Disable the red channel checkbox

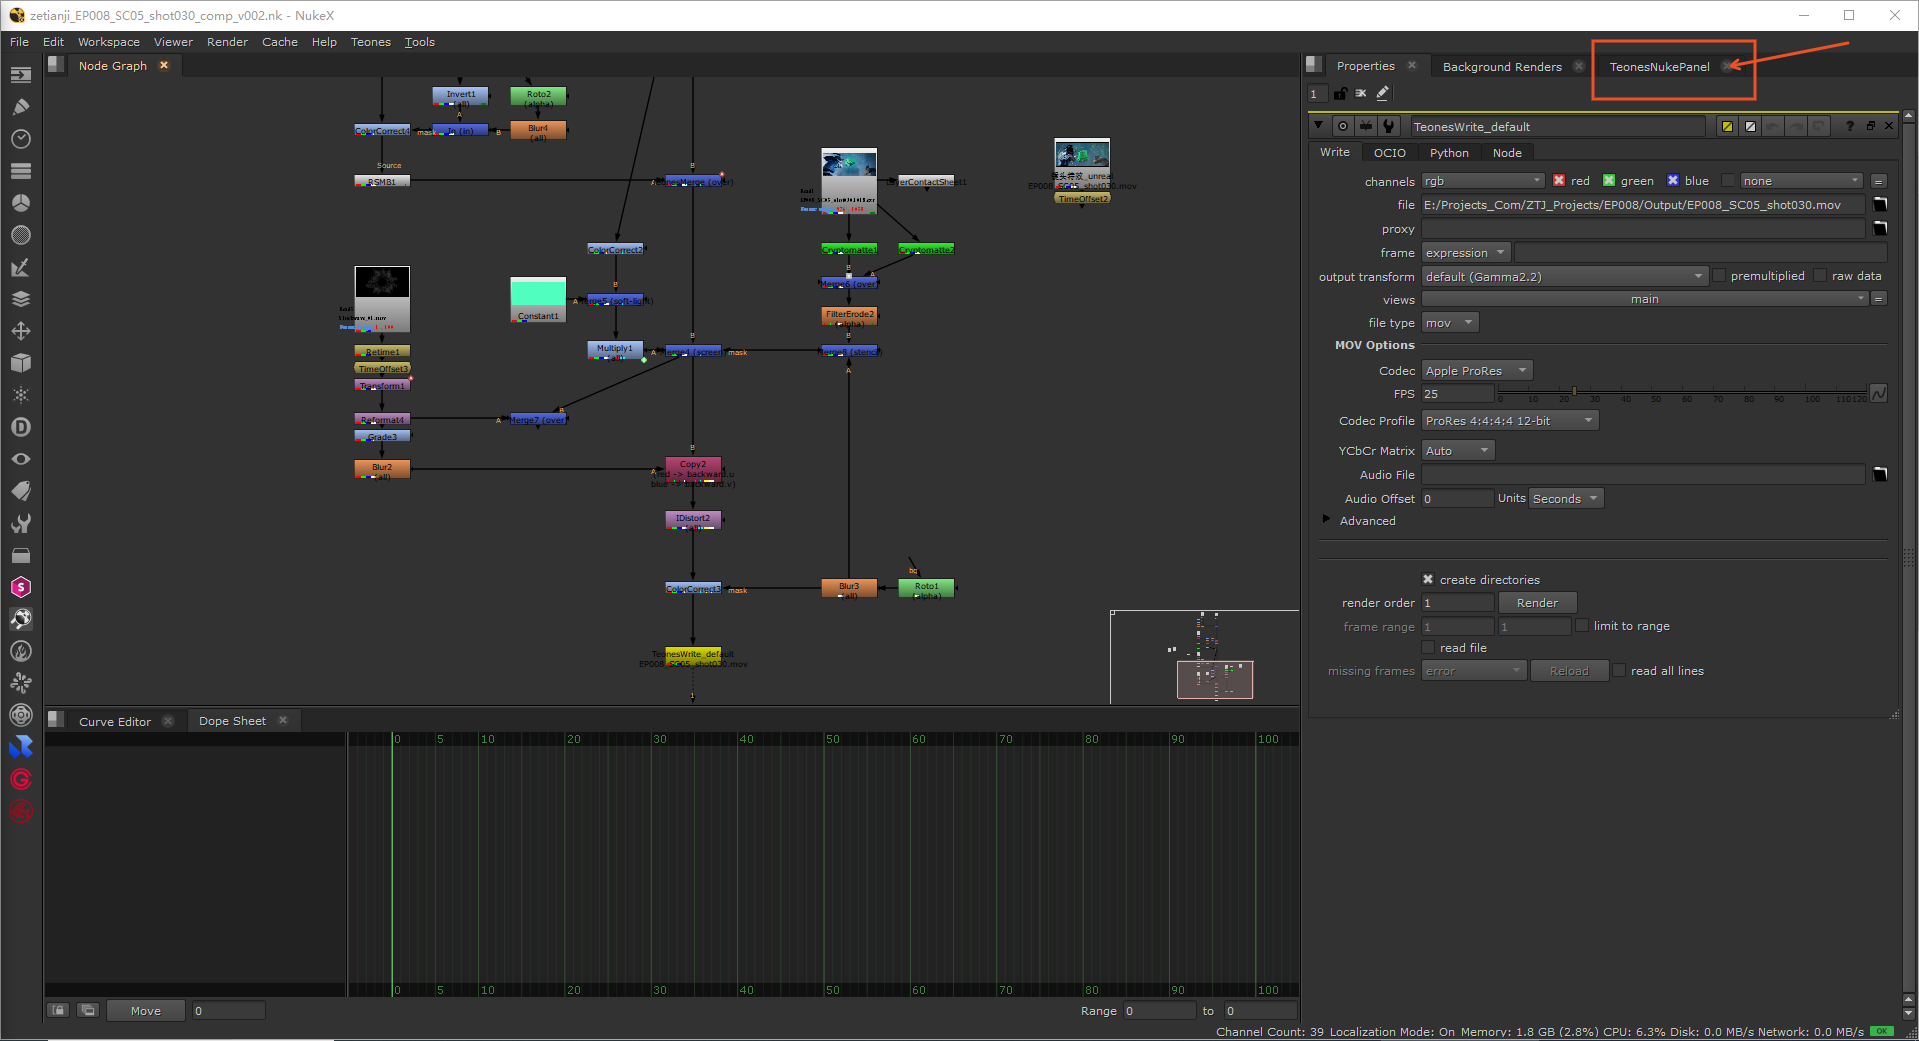[1559, 181]
